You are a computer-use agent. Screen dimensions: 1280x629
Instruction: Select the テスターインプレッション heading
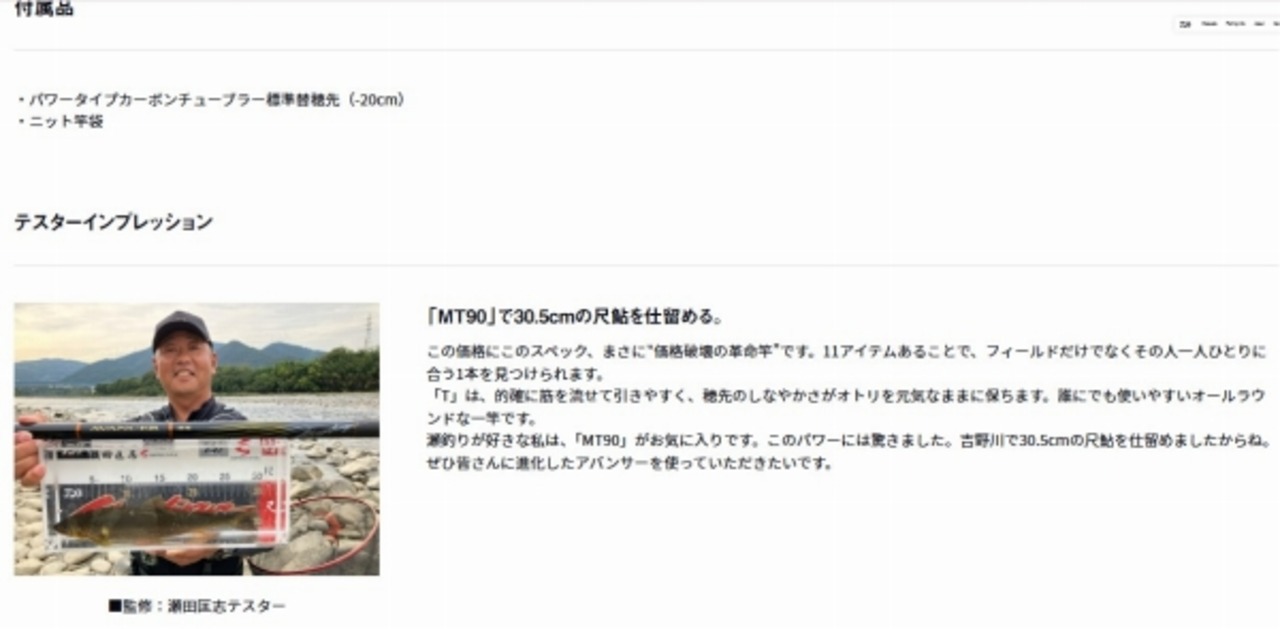pos(113,222)
